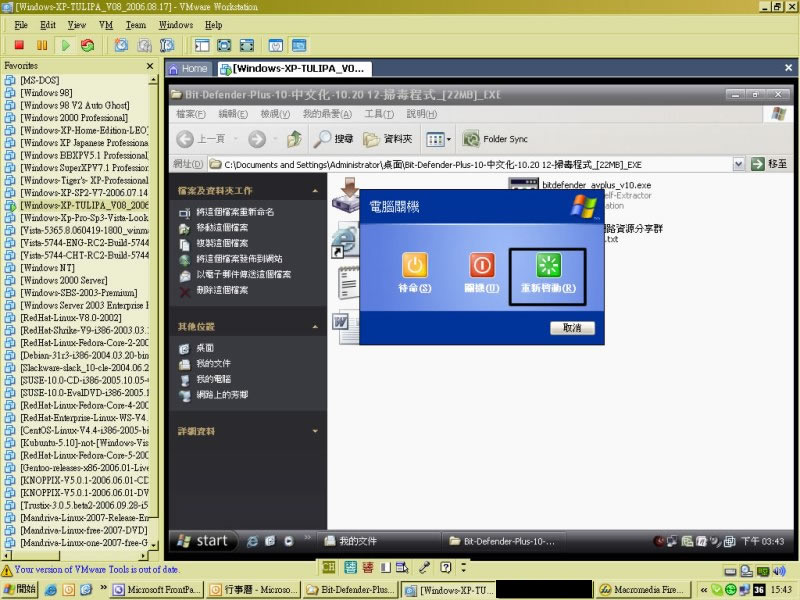Click Bit-Defender-Plus-10 guest taskbar button
The height and width of the screenshot is (600, 800).
coord(503,541)
